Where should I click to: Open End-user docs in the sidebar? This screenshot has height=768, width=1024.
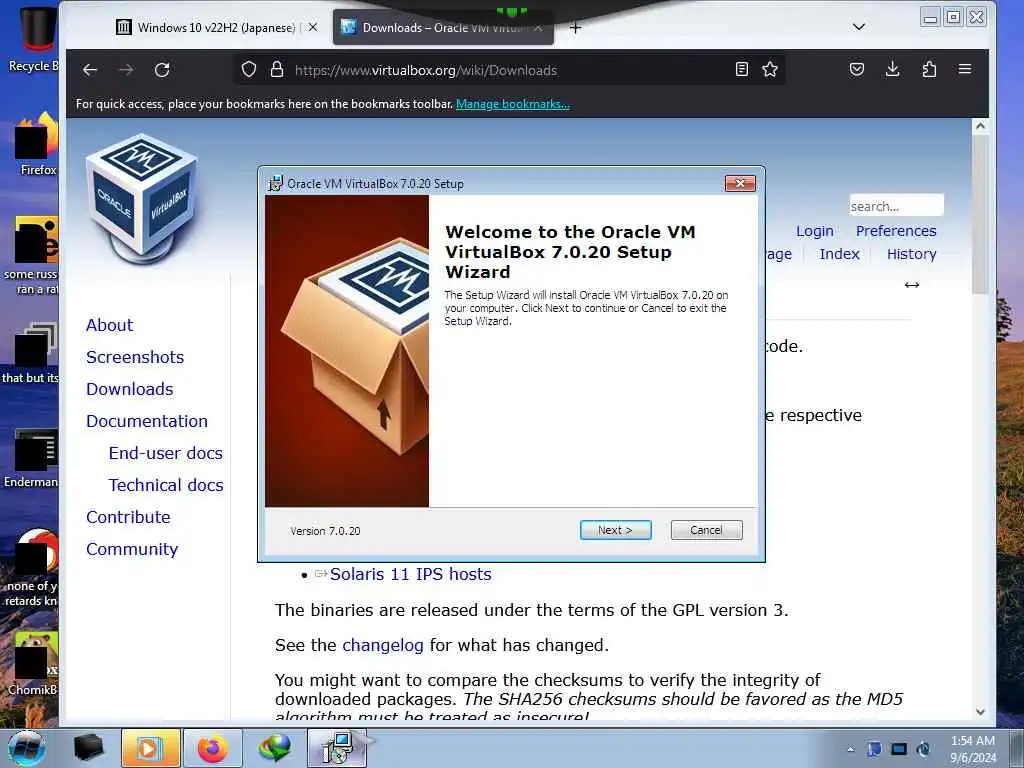tap(166, 453)
